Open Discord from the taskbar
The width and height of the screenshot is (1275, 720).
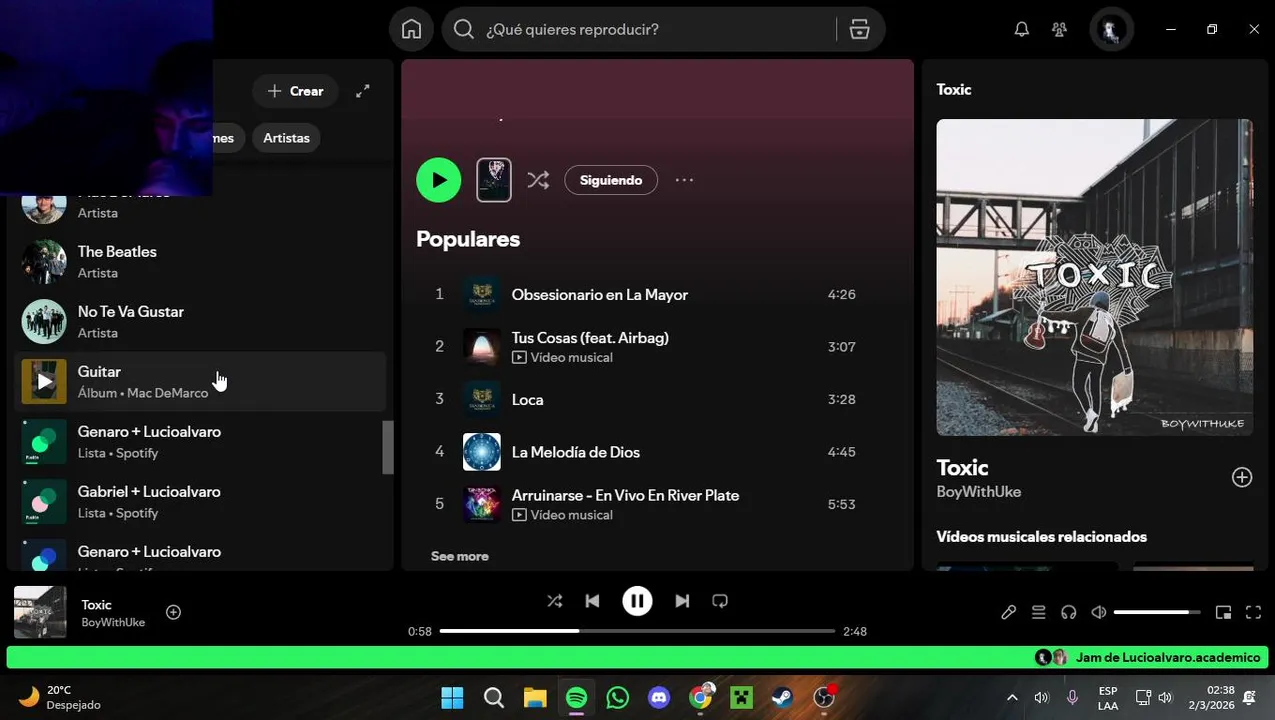[x=659, y=697]
